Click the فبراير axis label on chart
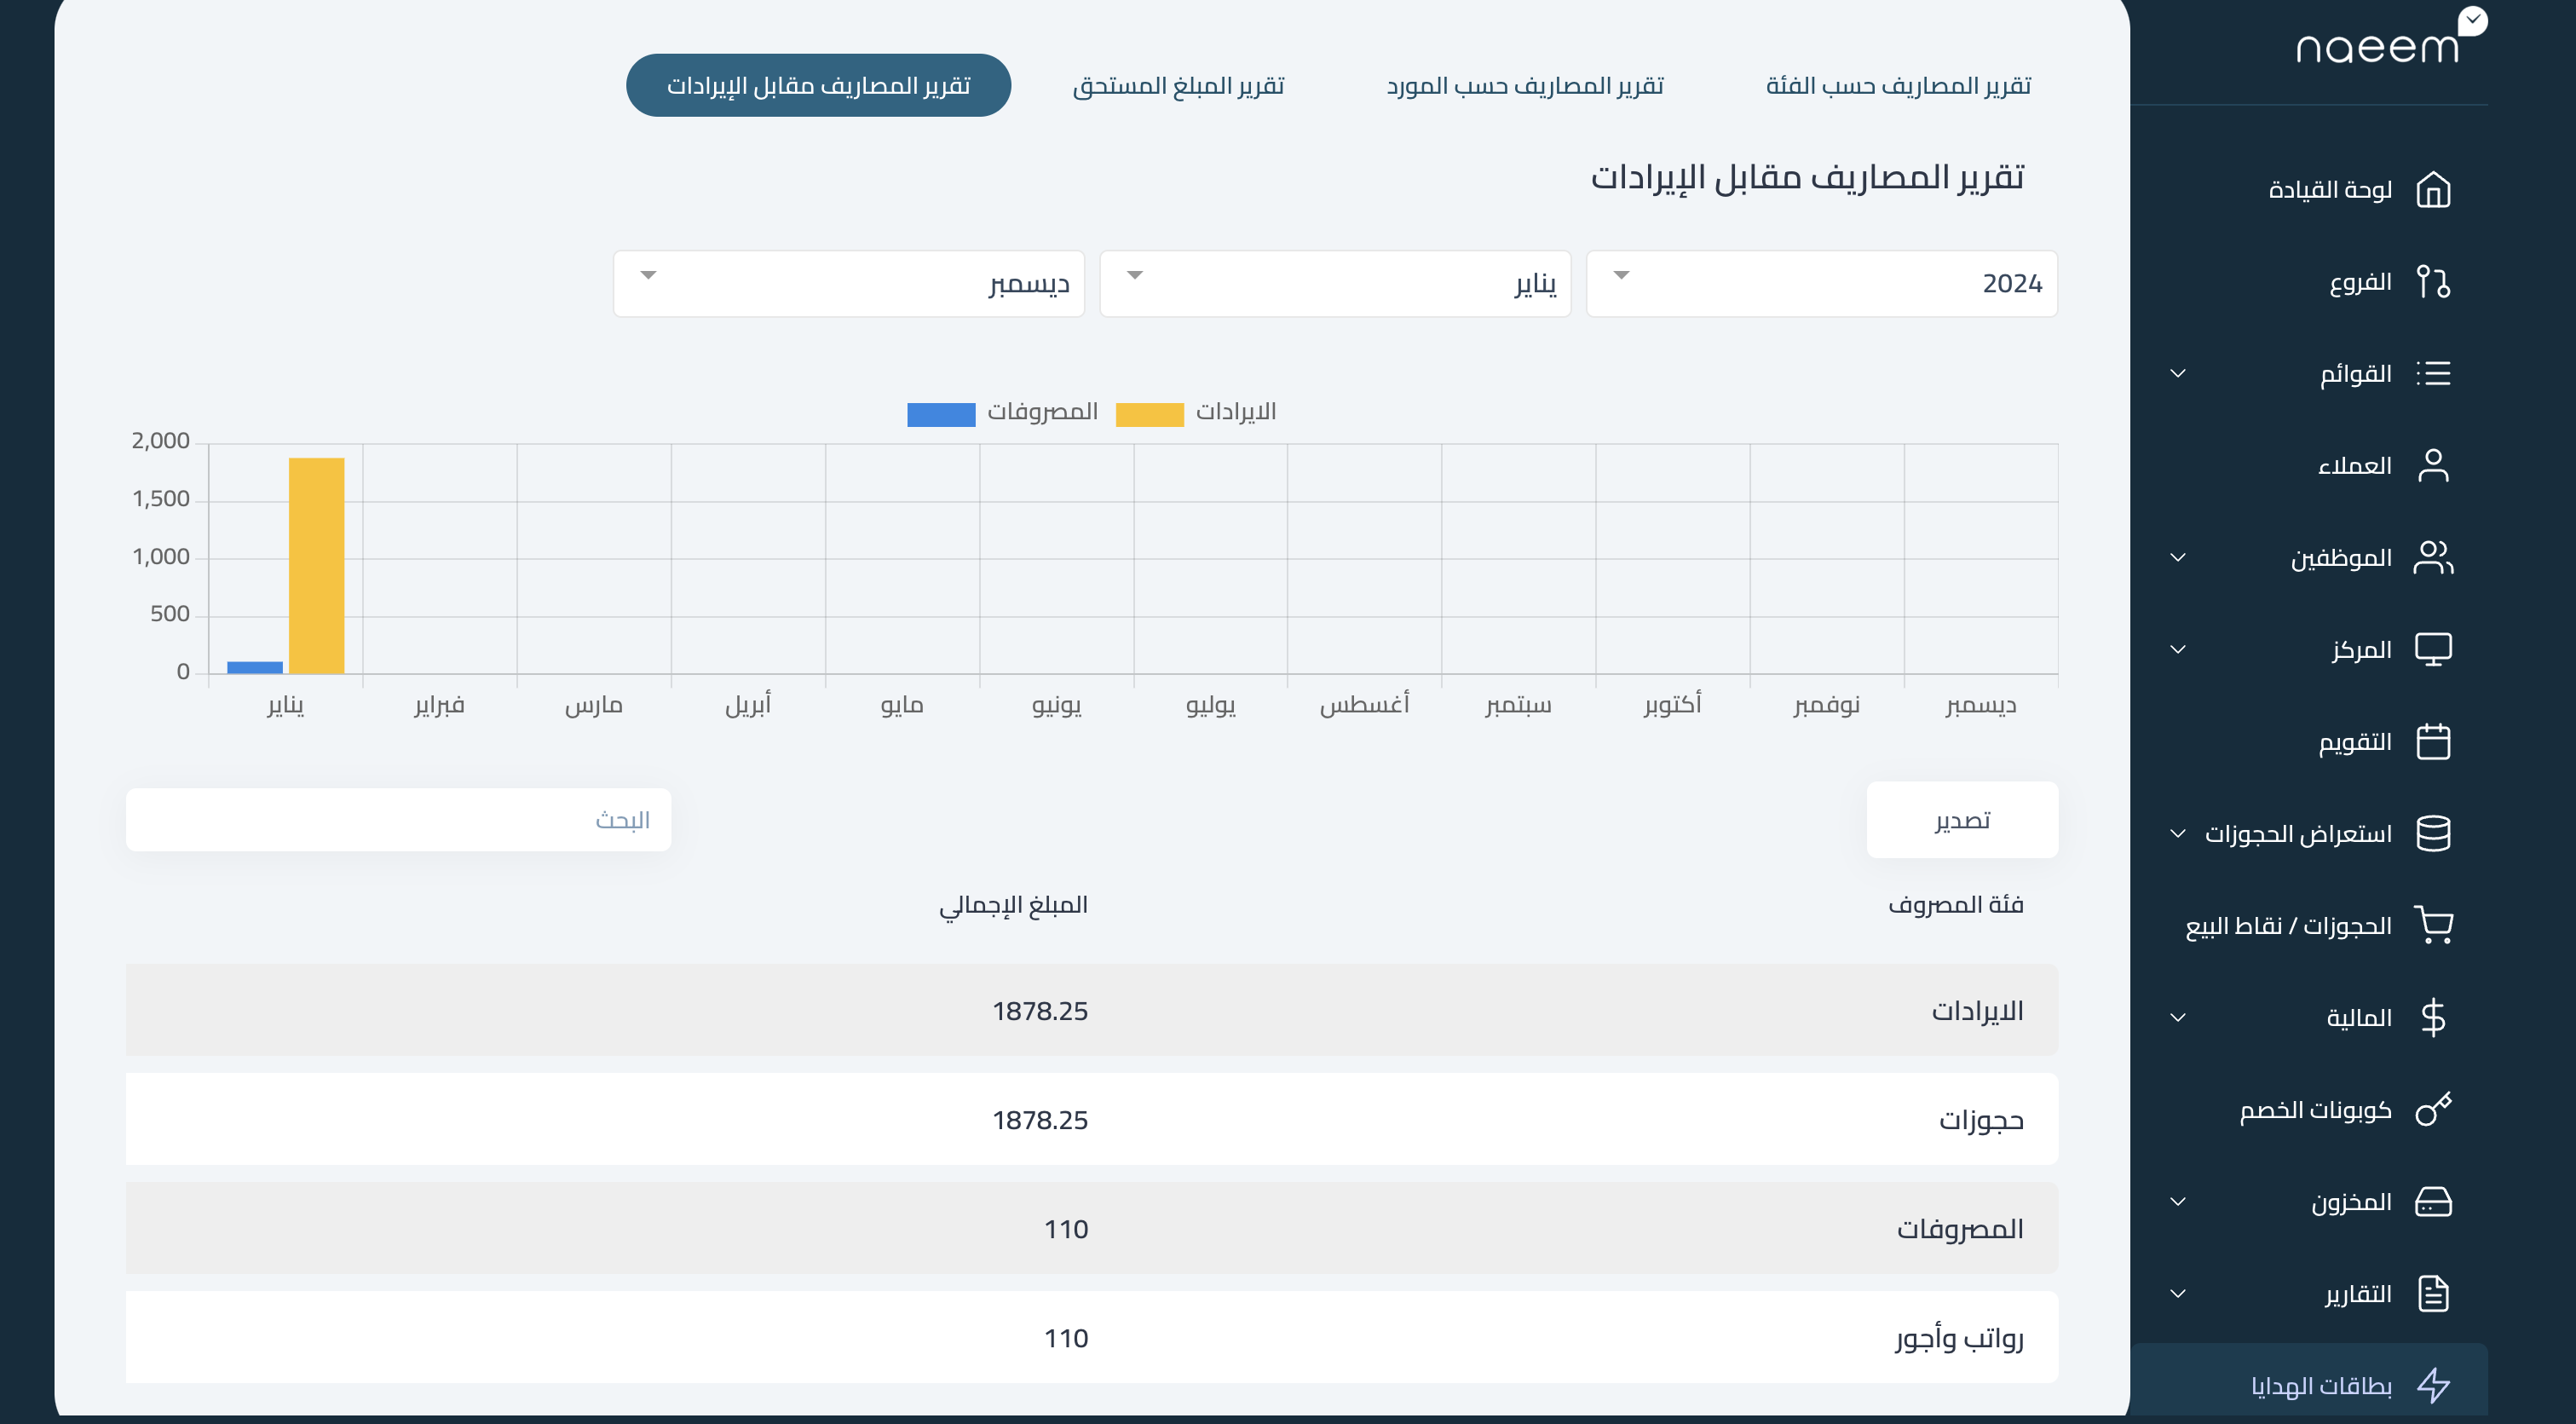 coord(439,705)
